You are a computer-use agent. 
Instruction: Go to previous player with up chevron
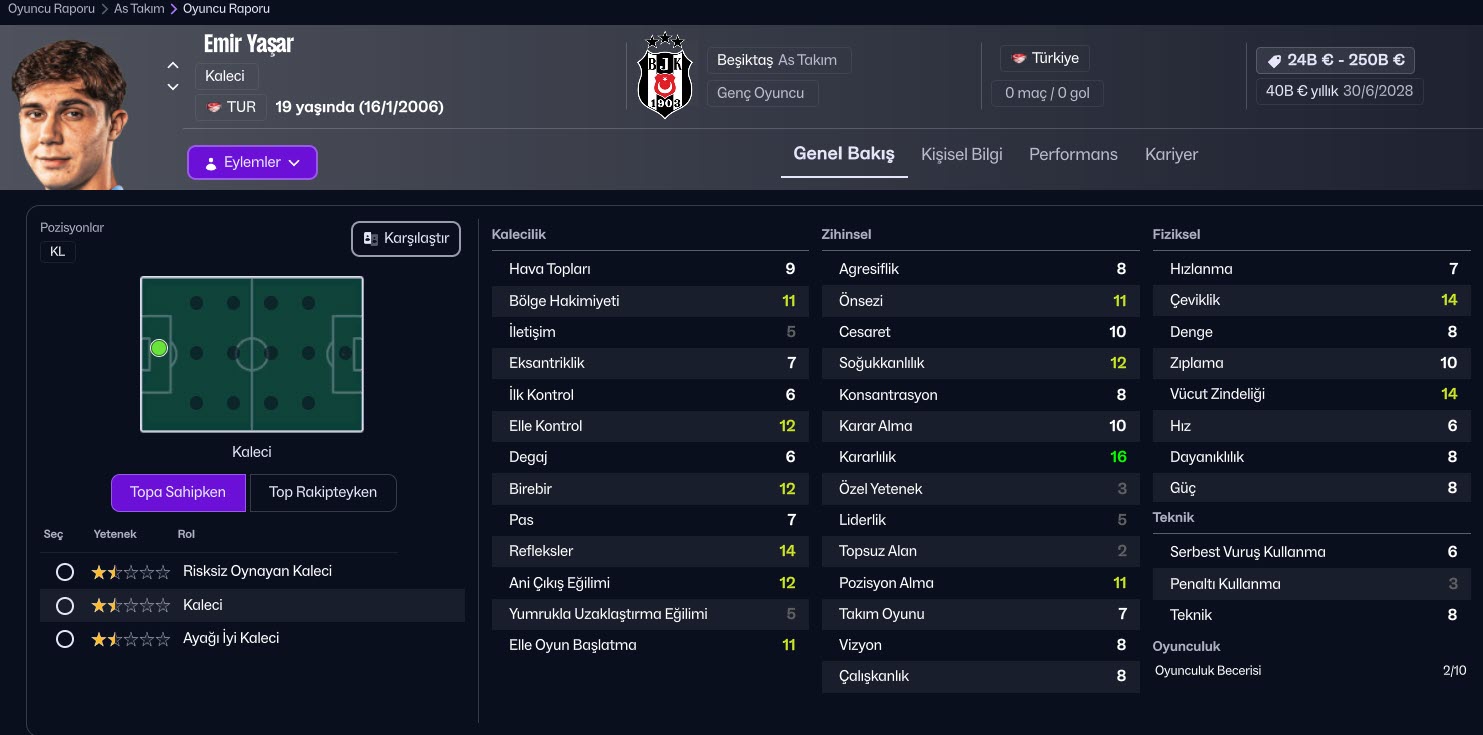point(173,66)
